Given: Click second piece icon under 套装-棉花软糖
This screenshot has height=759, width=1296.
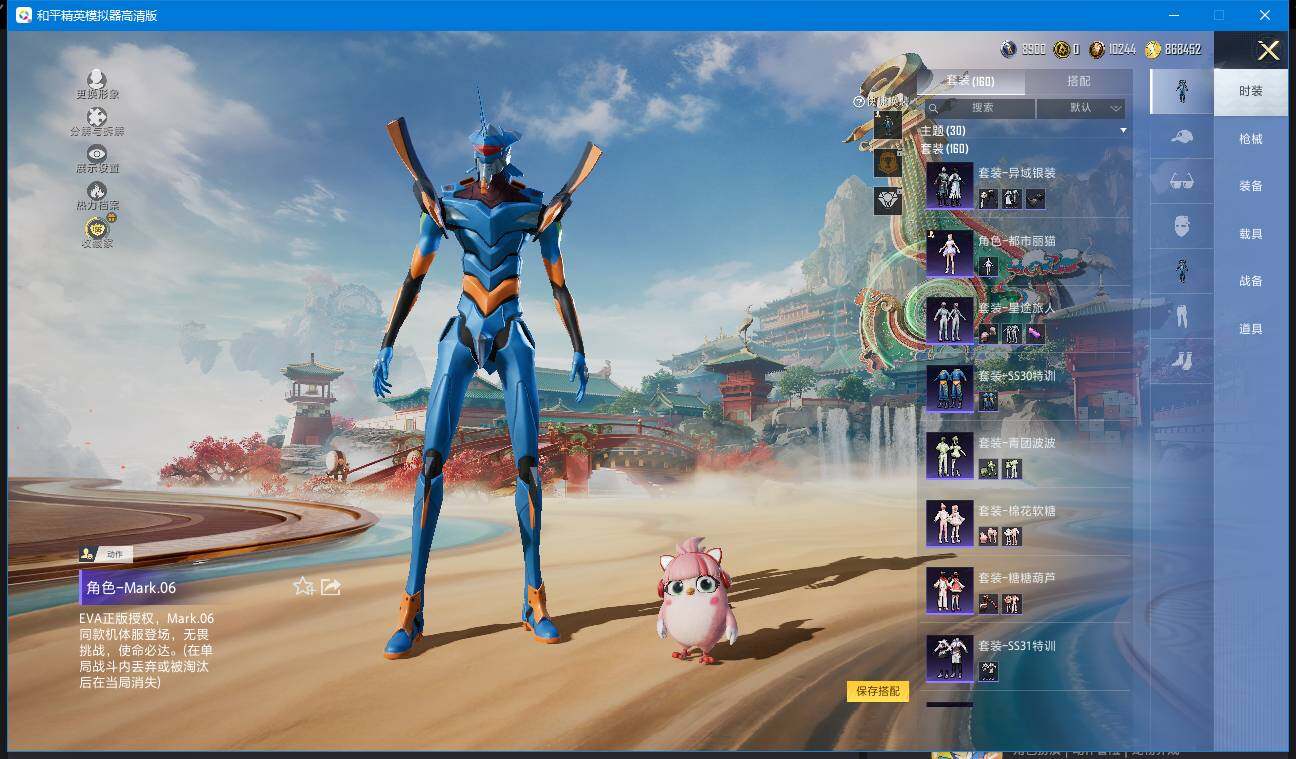Looking at the screenshot, I should point(1012,537).
